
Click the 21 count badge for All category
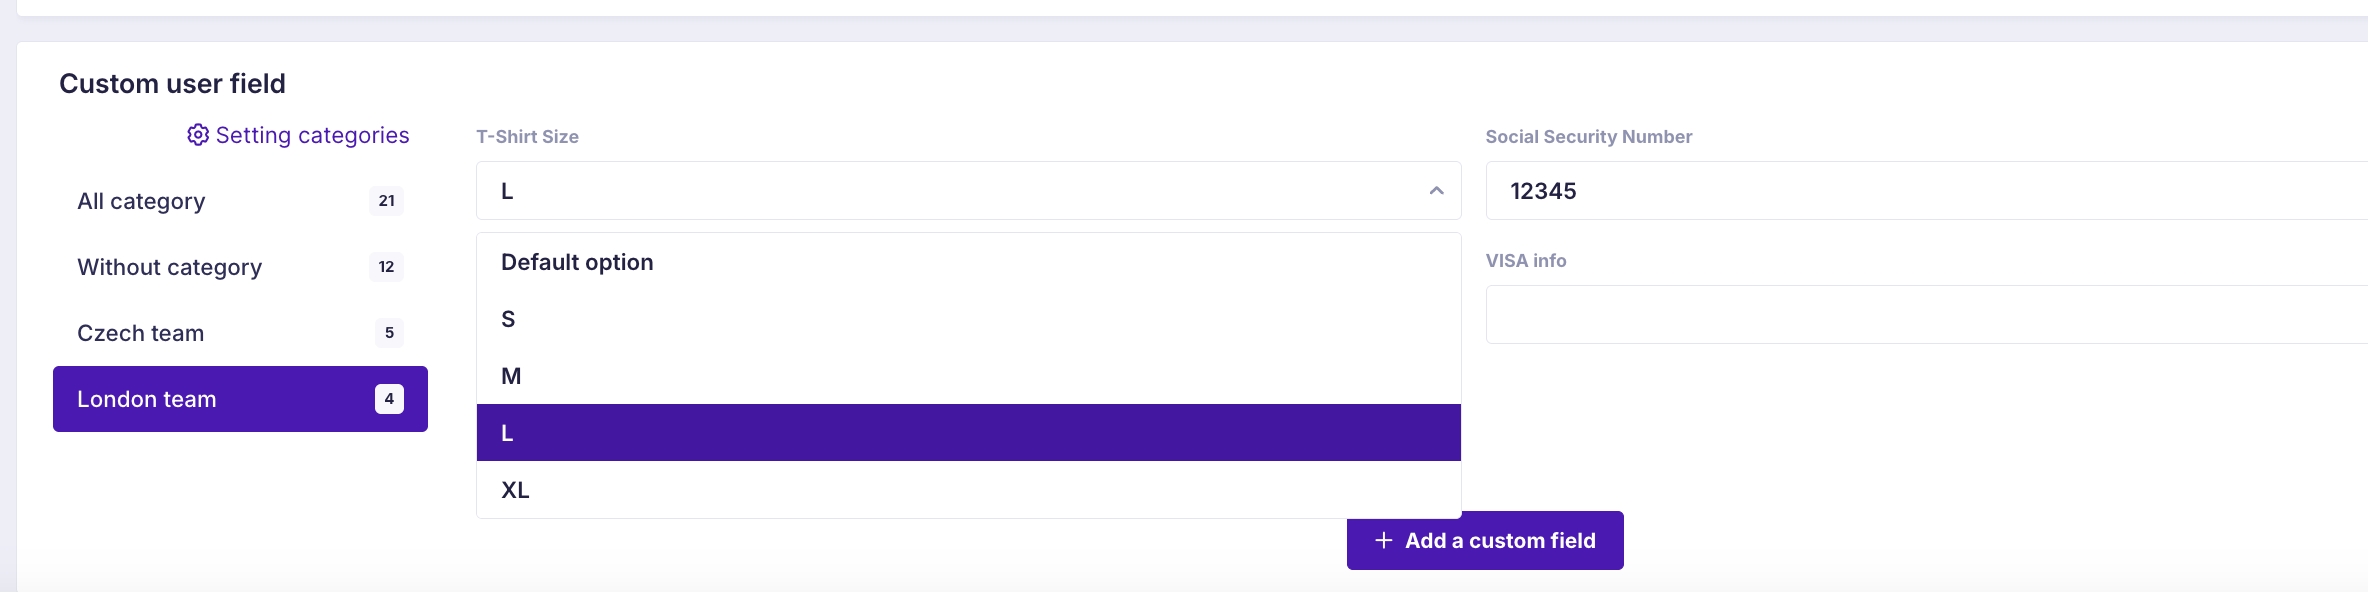point(387,201)
